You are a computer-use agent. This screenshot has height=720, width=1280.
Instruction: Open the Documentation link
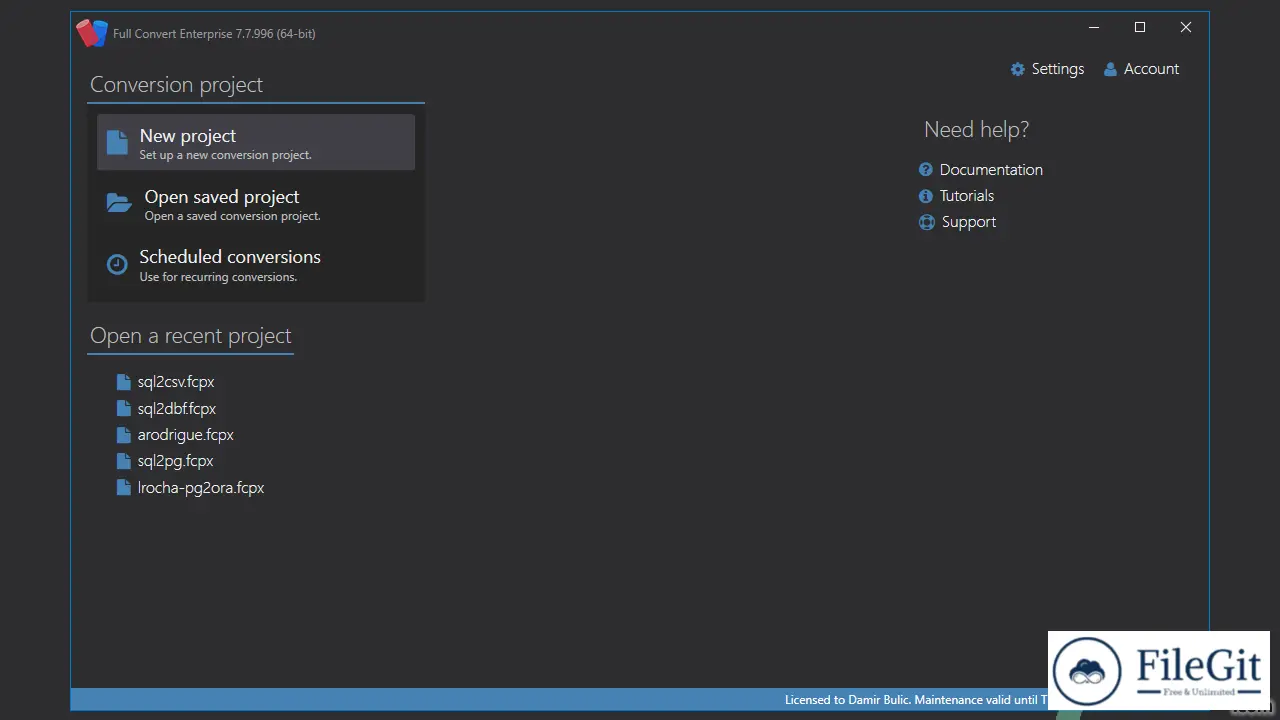981,170
